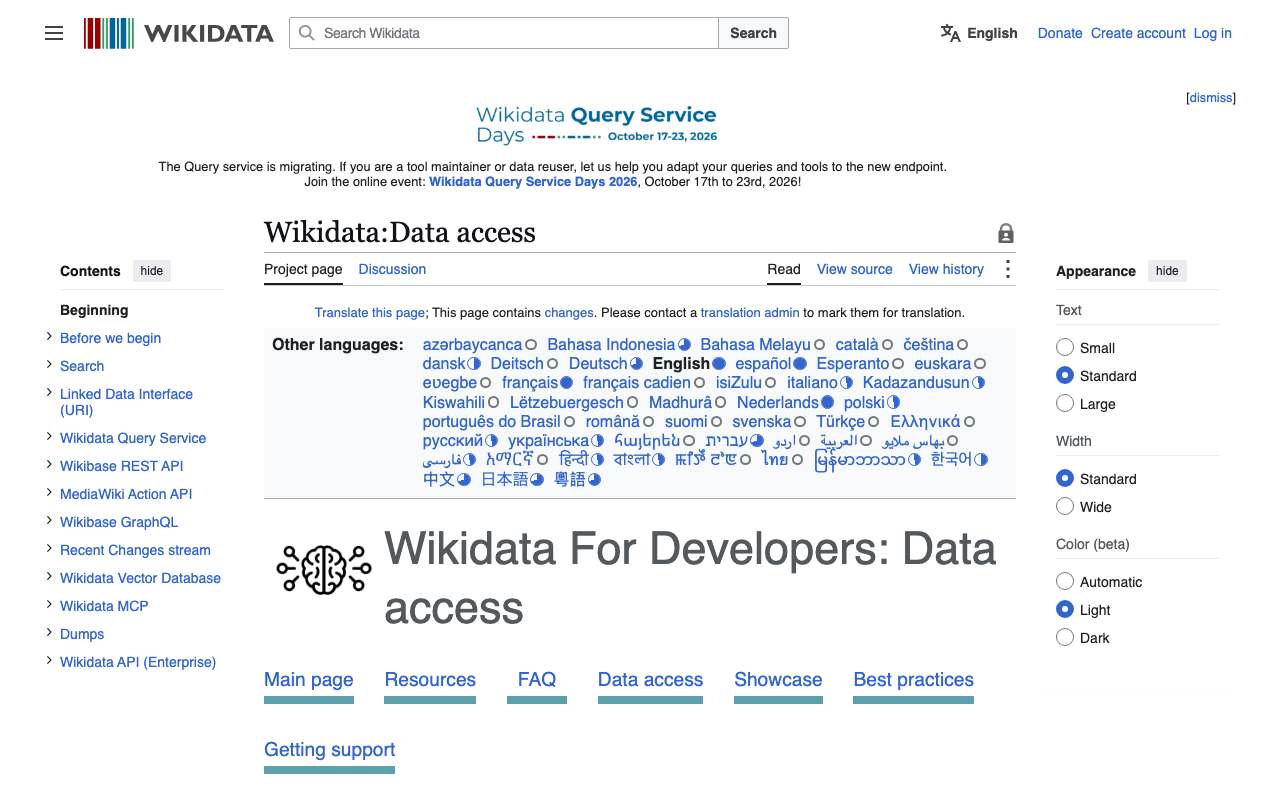Image resolution: width=1280 pixels, height=800 pixels.
Task: Click the language translate icon
Action: coord(950,33)
